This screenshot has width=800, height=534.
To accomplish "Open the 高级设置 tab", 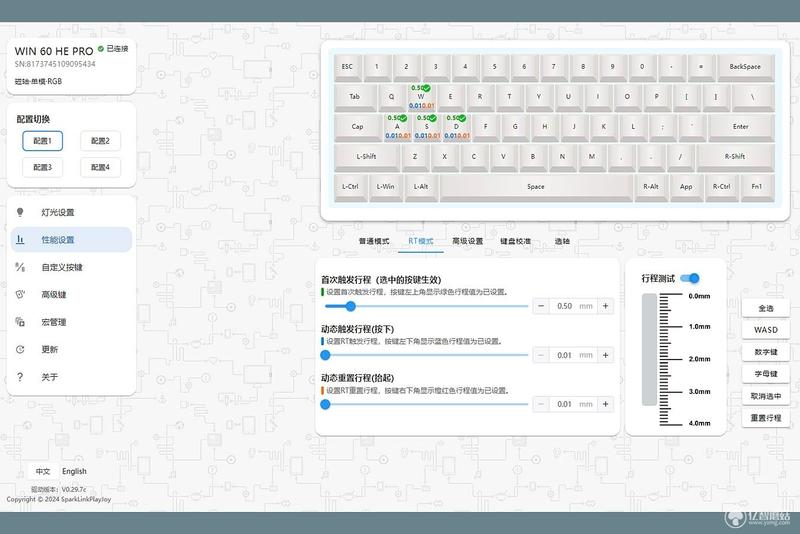I will click(467, 241).
